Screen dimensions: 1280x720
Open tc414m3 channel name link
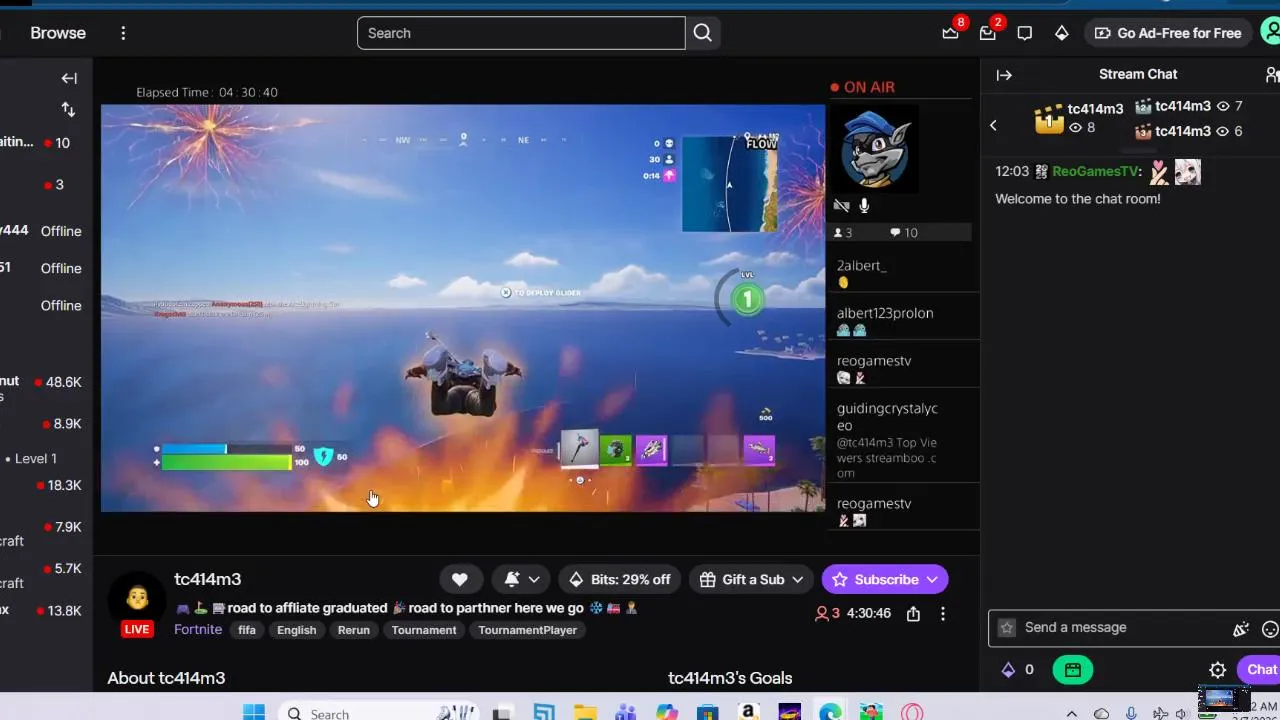[207, 579]
